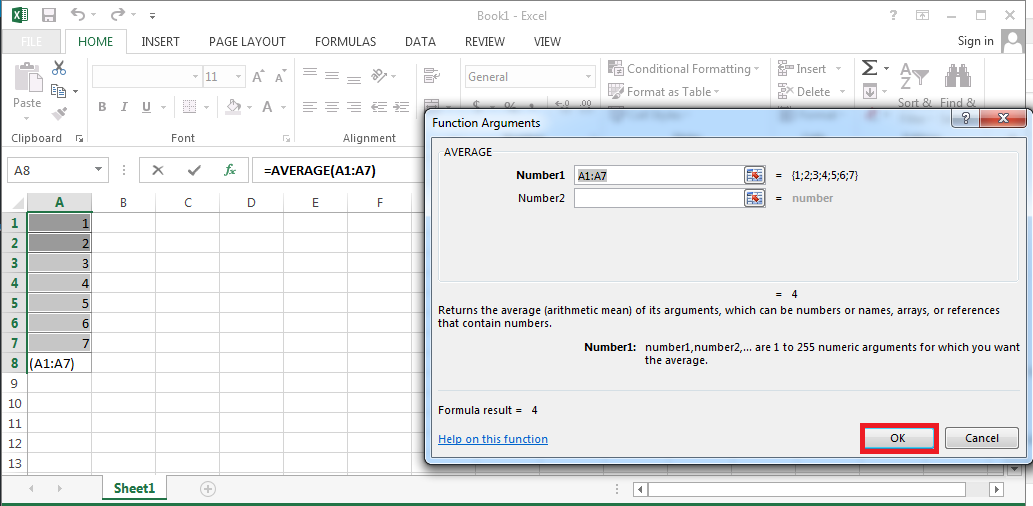The image size is (1033, 506).
Task: Click the Copy icon in Clipboard group
Action: (59, 91)
